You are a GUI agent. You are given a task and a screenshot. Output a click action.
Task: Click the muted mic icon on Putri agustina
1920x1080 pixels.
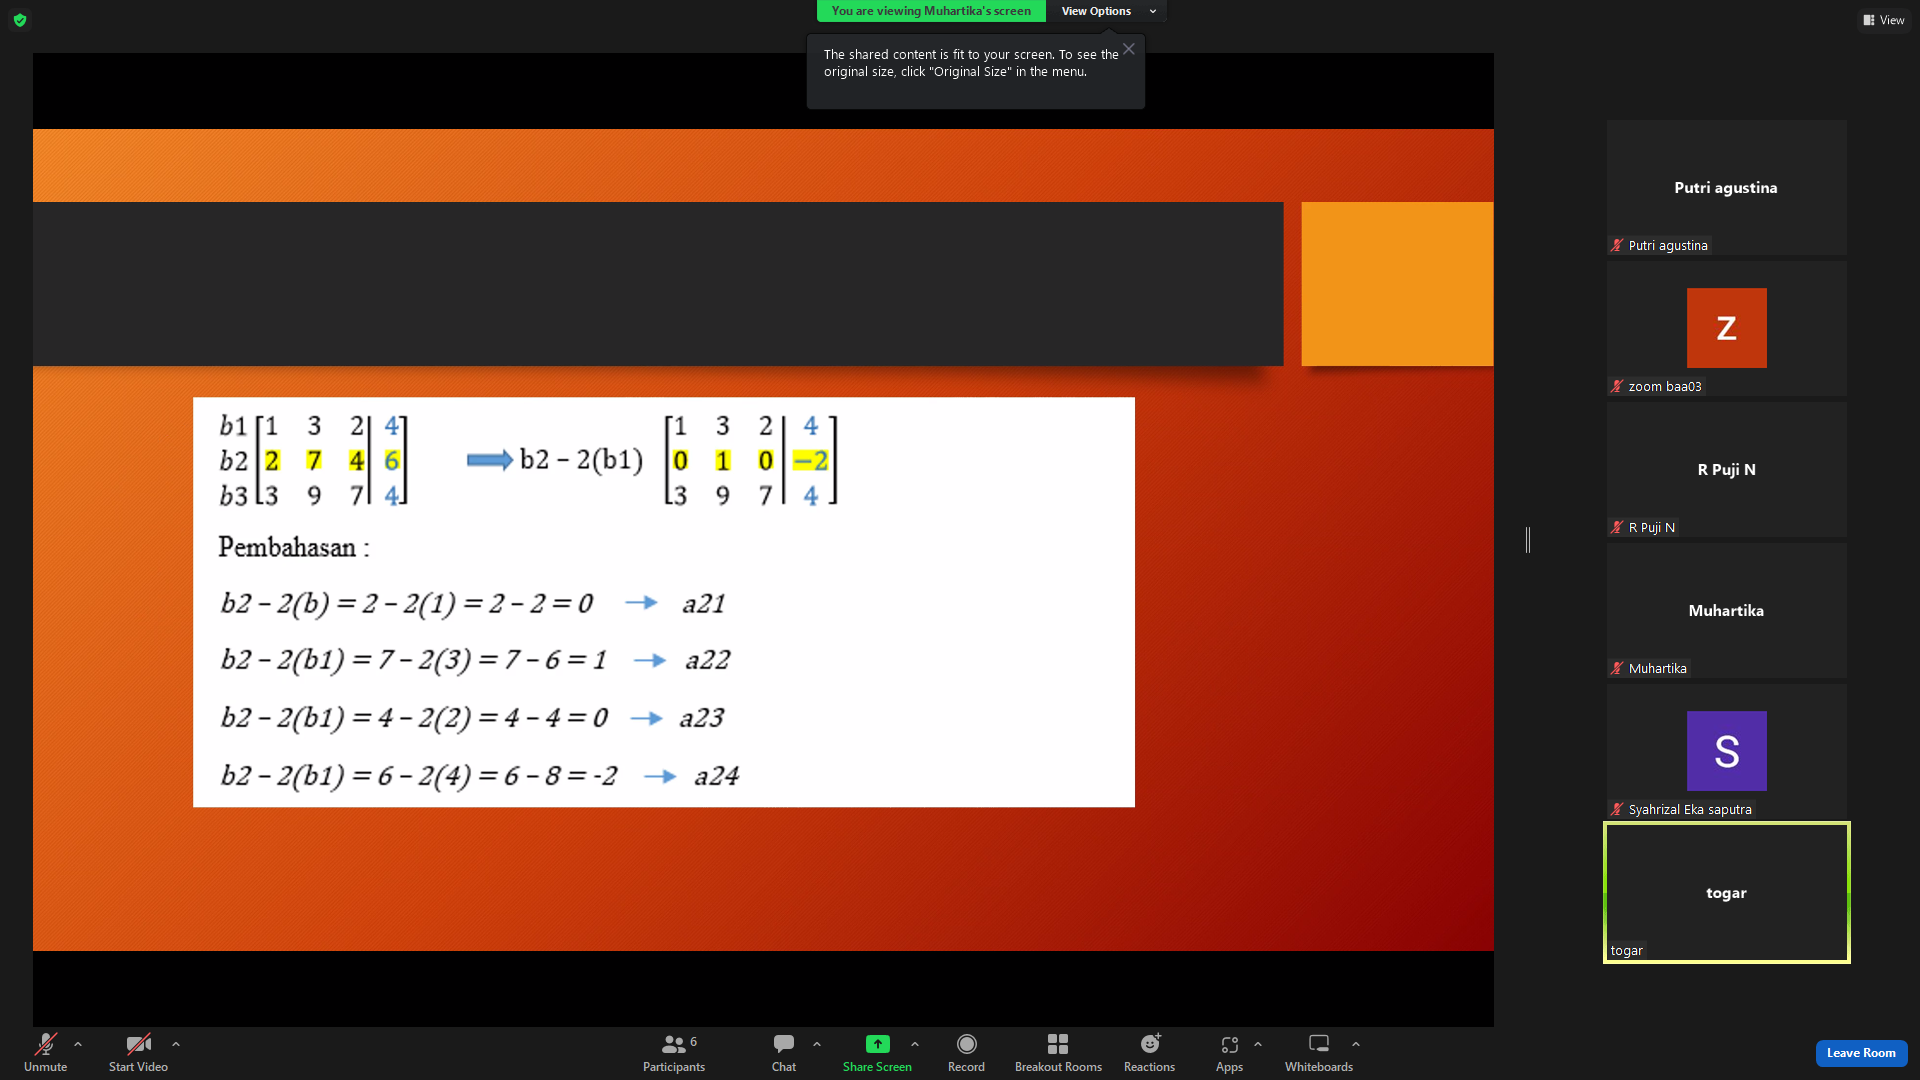coord(1617,245)
